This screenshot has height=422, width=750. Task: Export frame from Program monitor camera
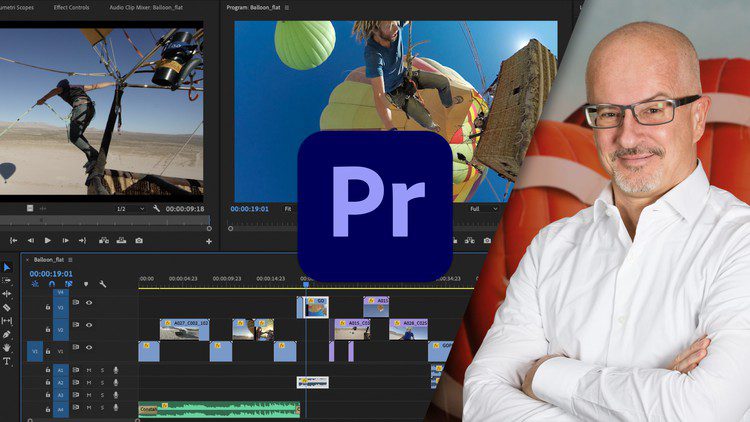pyautogui.click(x=487, y=241)
